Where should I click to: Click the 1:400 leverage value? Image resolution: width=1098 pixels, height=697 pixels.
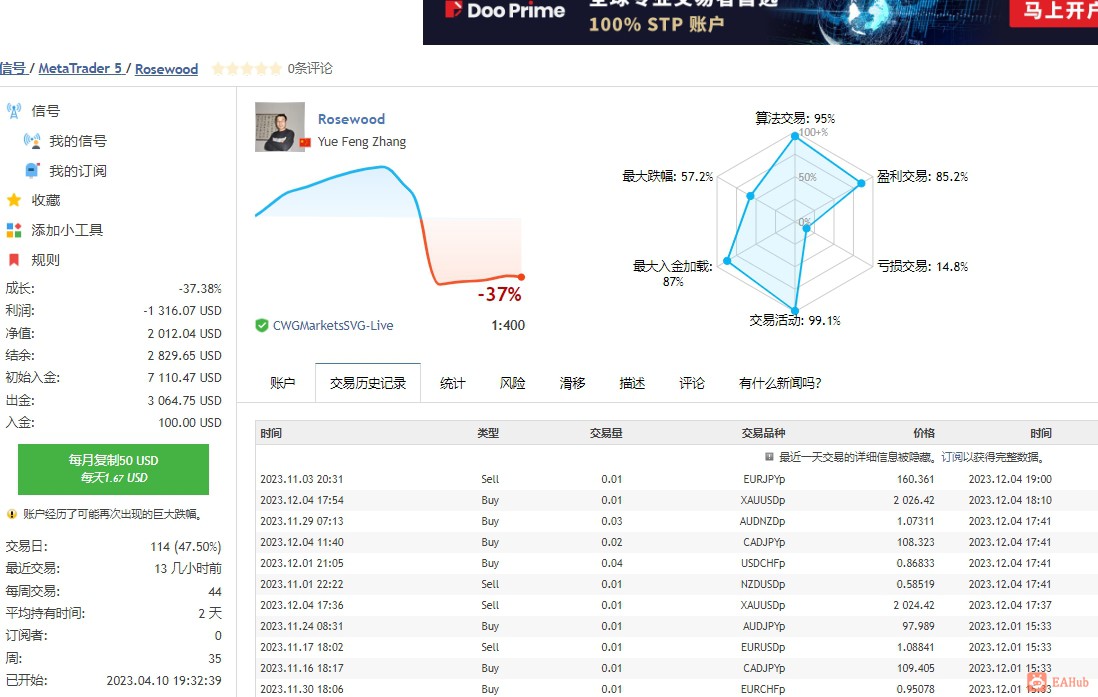coord(508,325)
